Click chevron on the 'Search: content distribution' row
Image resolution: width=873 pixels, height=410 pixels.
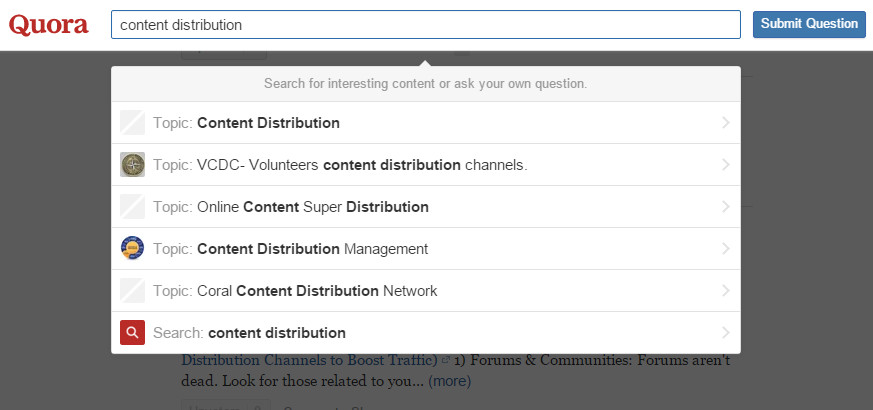(725, 333)
